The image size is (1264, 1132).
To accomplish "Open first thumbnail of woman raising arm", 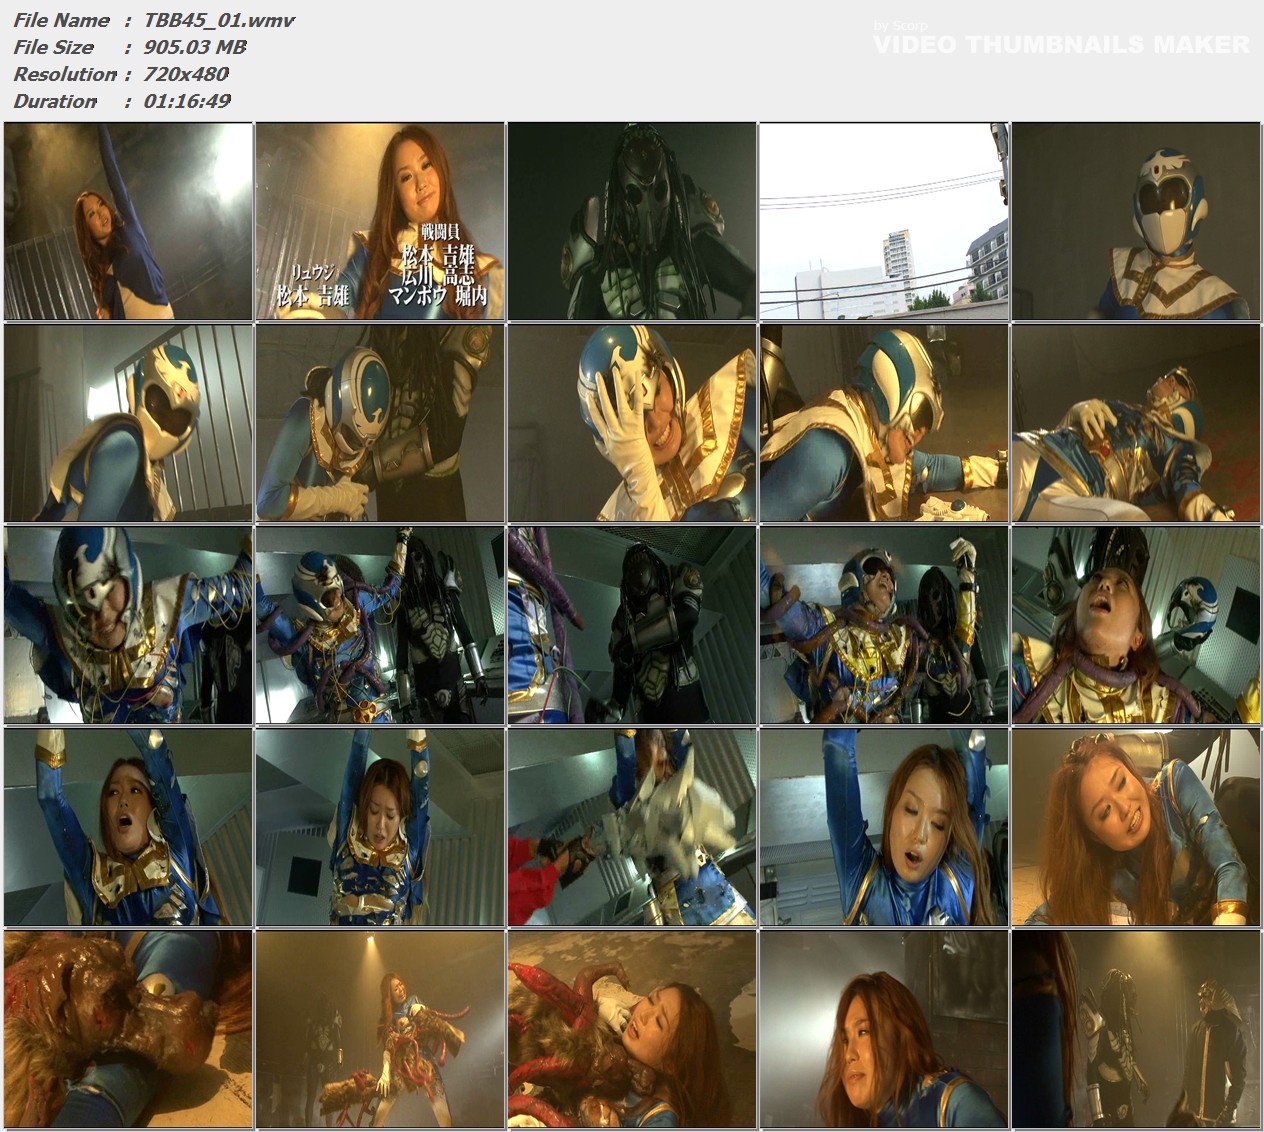I will click(x=128, y=221).
